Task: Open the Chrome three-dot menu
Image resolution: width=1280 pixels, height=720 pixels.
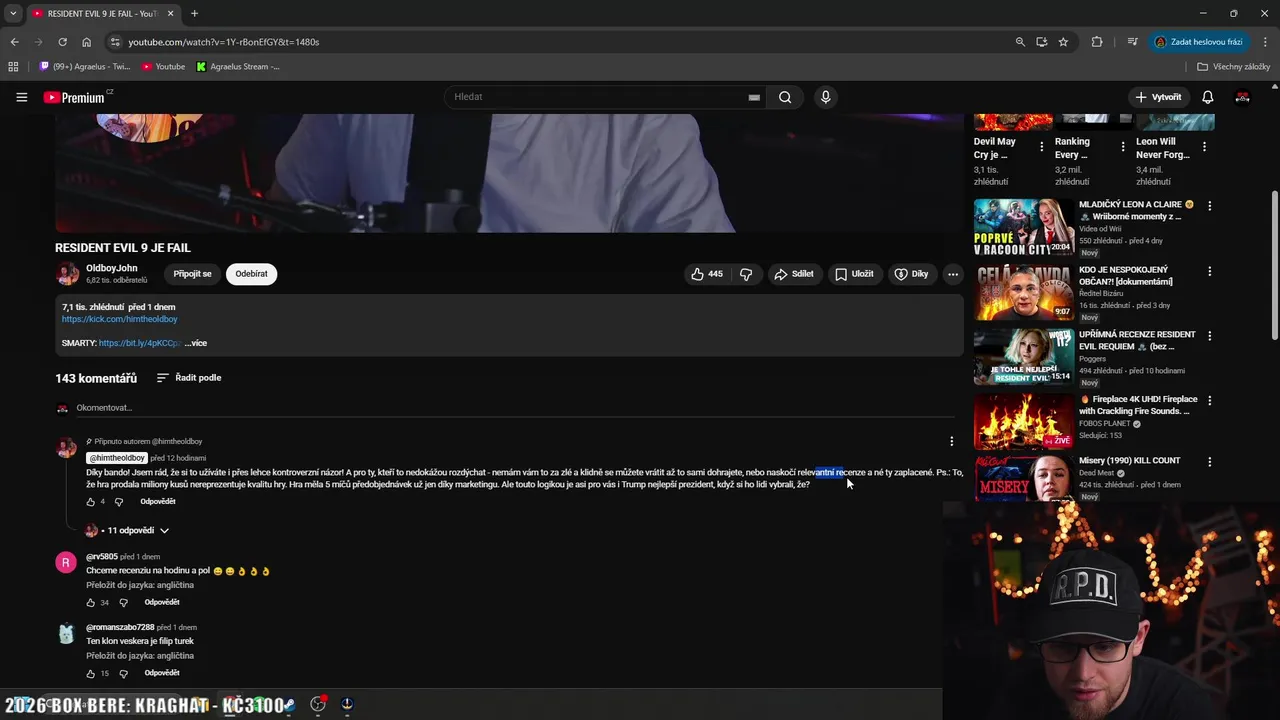Action: [x=1266, y=42]
